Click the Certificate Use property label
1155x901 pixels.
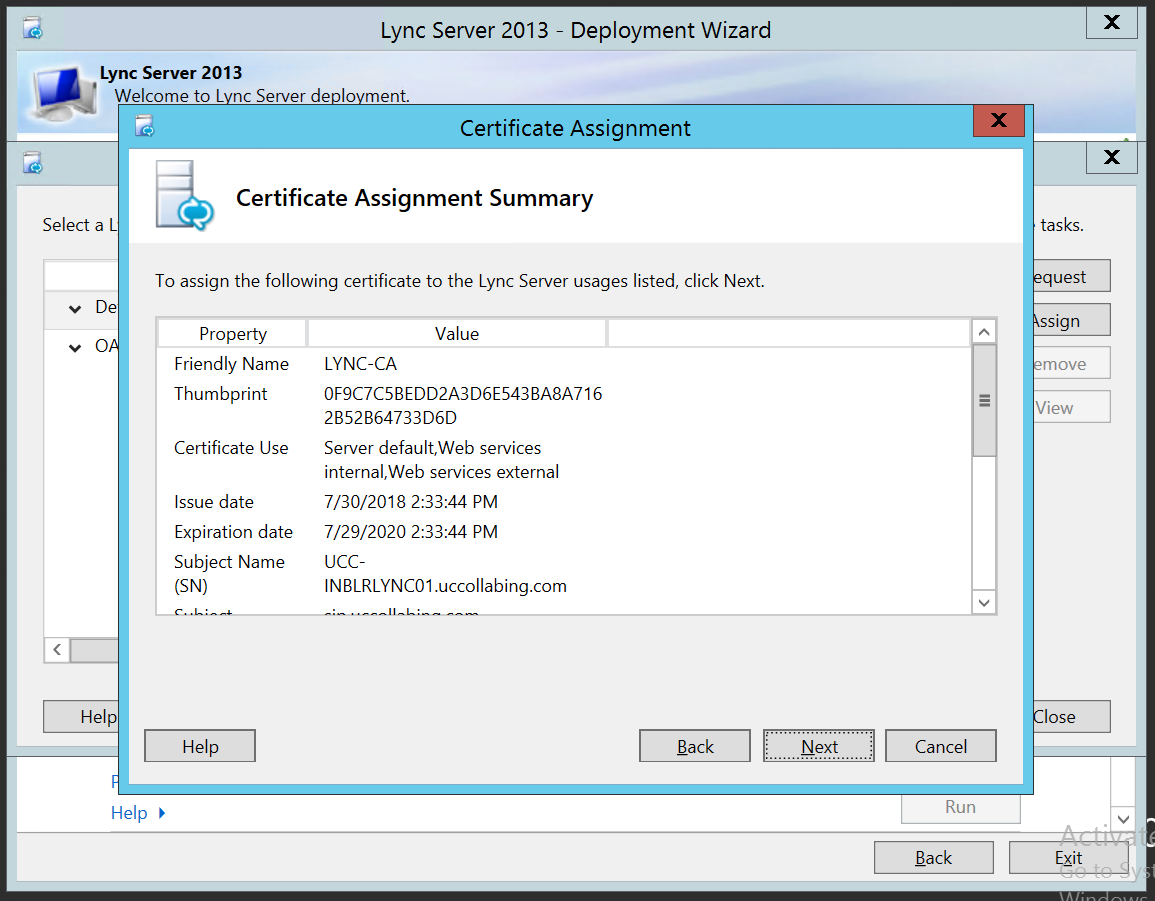click(231, 448)
